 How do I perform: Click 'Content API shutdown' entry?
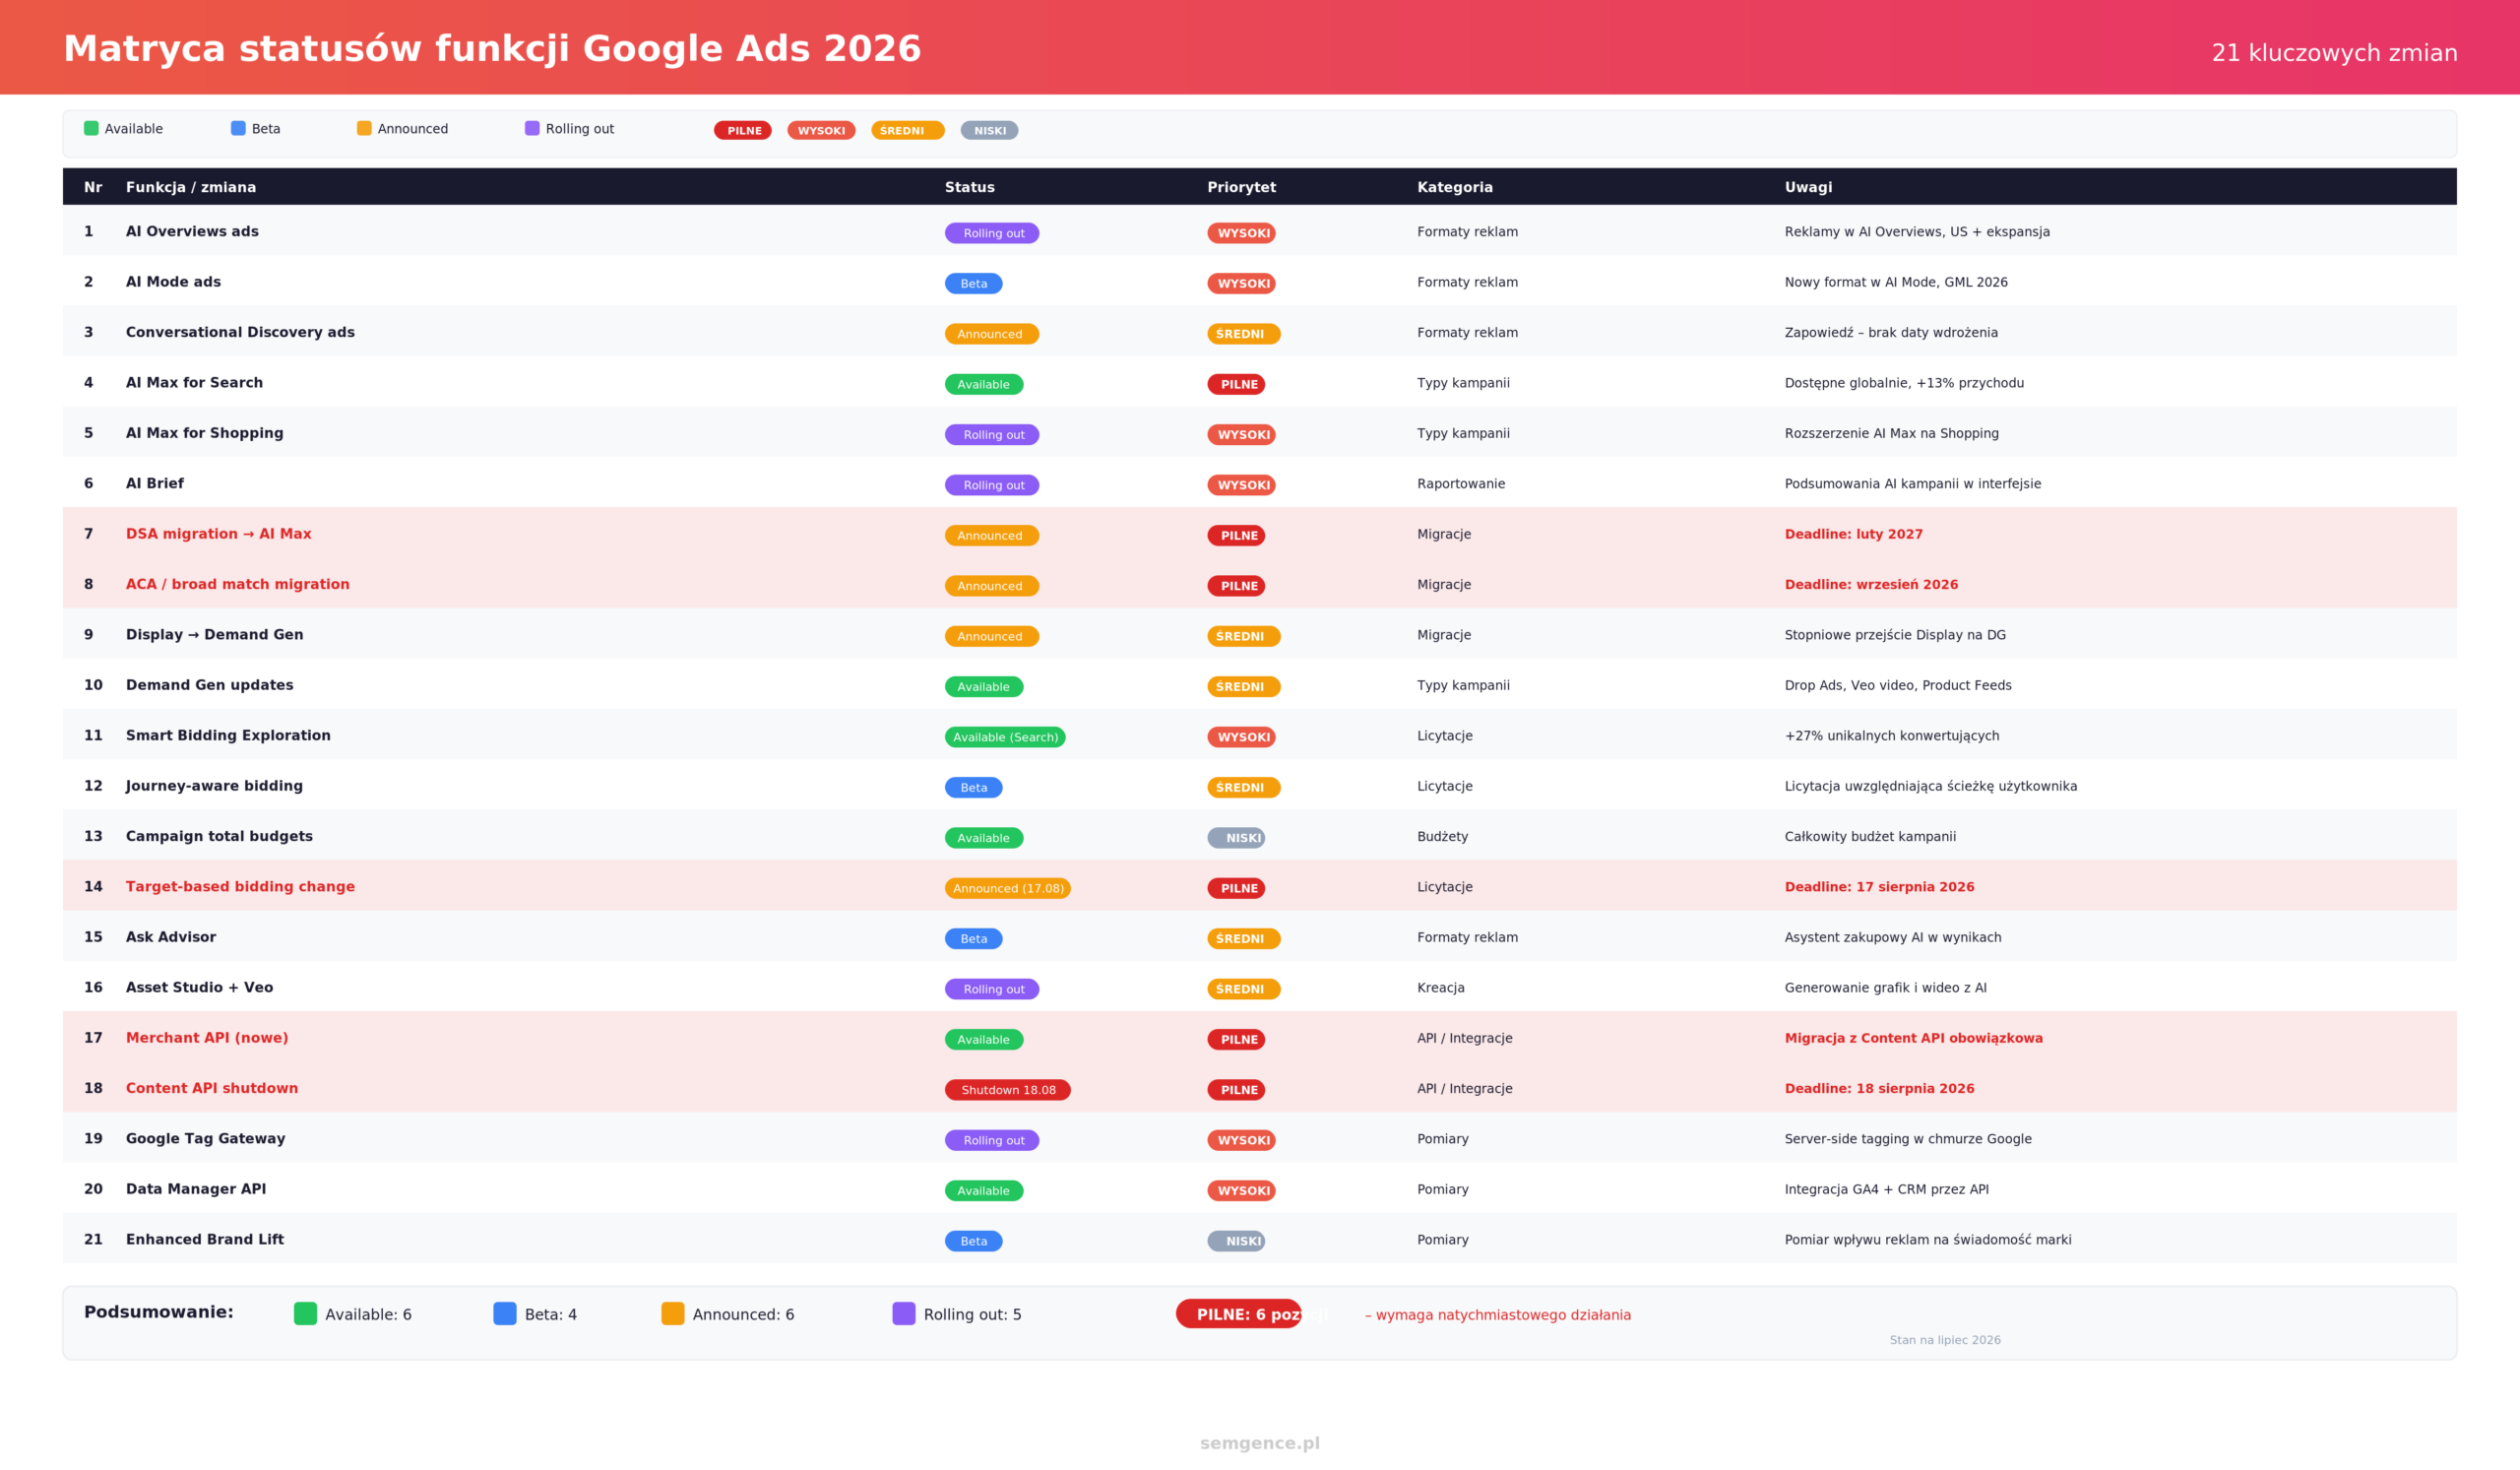coord(212,1088)
